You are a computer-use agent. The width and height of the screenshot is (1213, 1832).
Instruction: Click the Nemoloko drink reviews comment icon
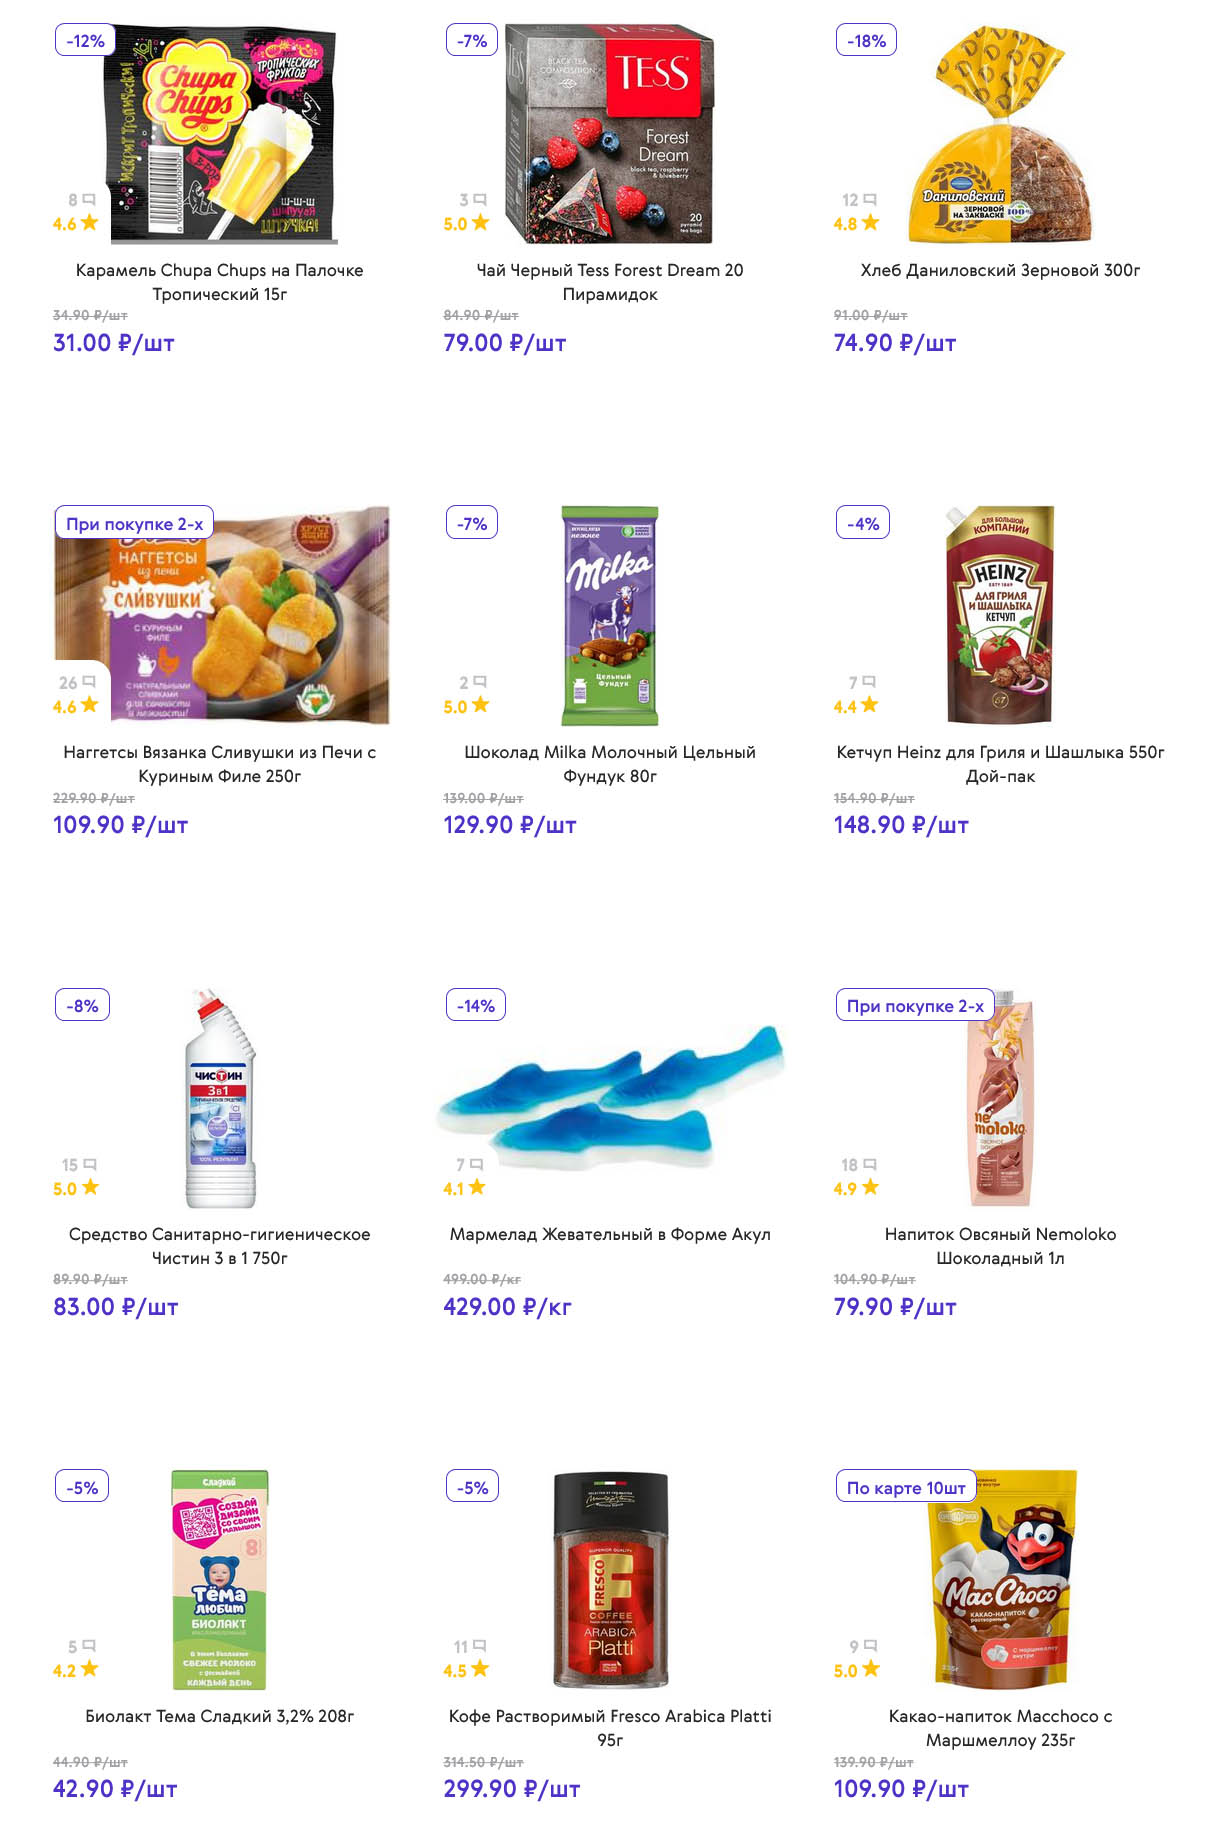coord(870,1164)
